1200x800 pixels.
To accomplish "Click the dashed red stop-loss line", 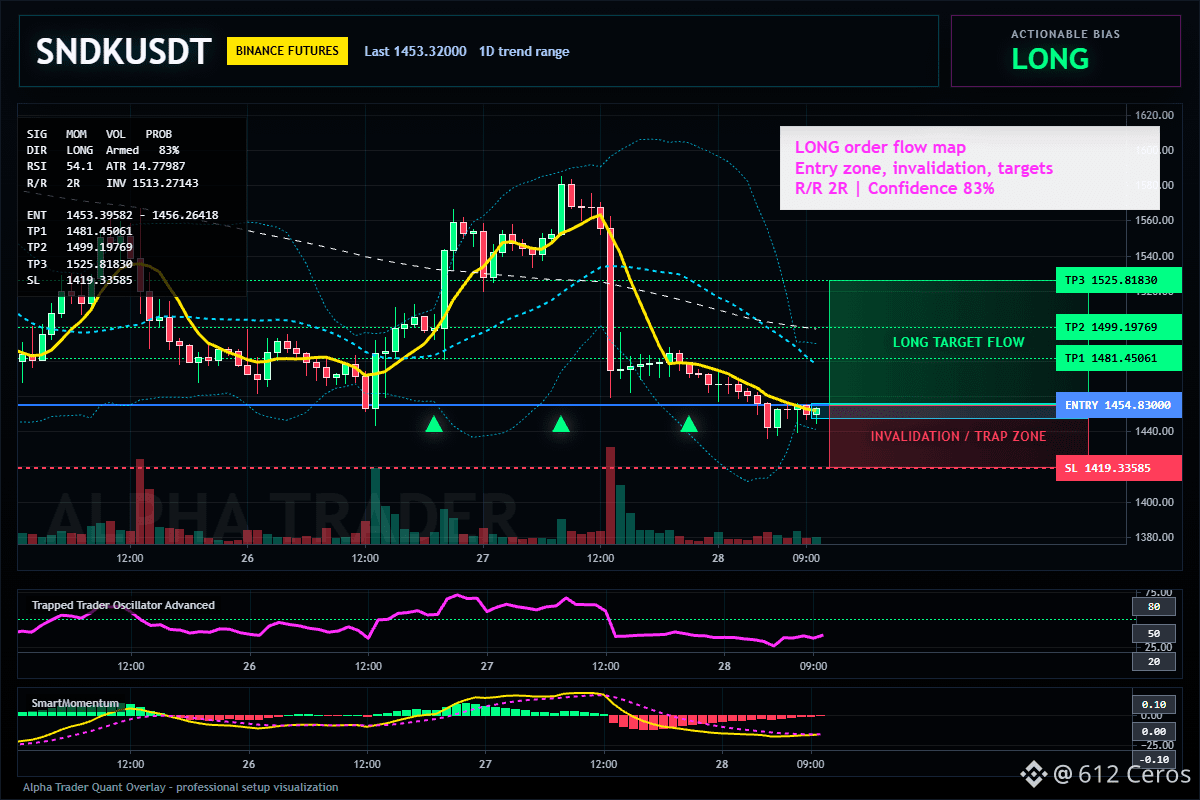I will 536,468.
